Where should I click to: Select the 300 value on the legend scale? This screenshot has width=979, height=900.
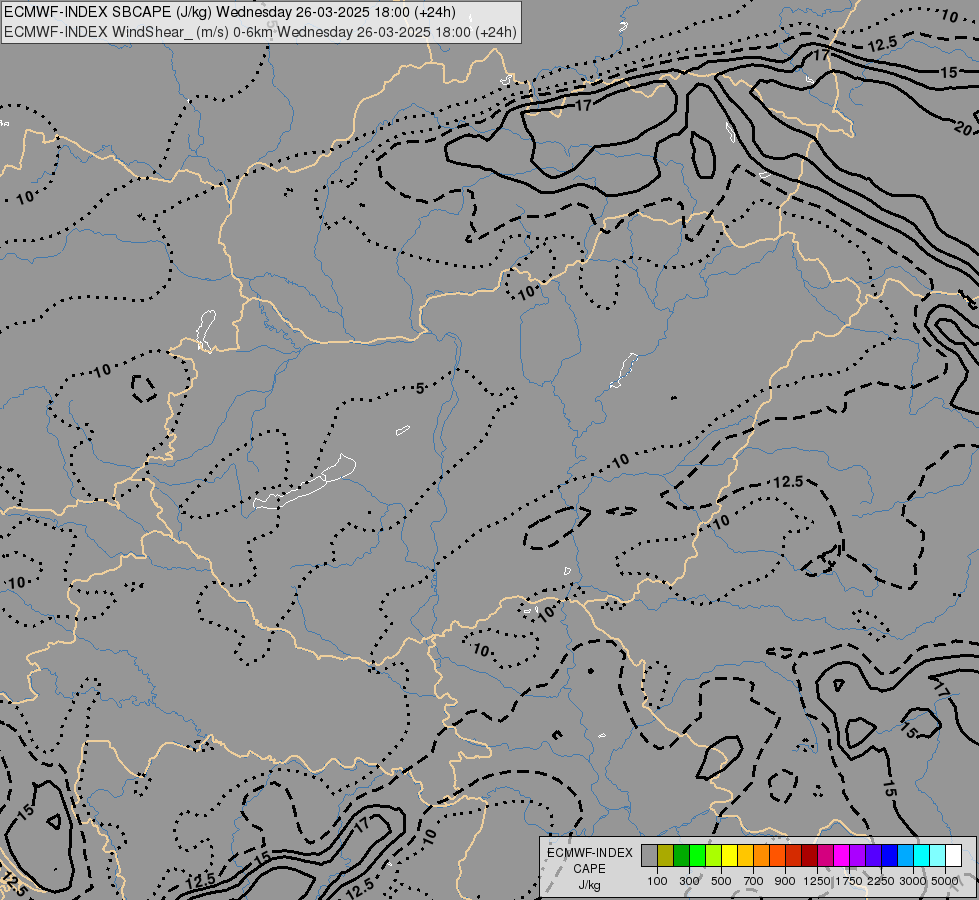689,881
